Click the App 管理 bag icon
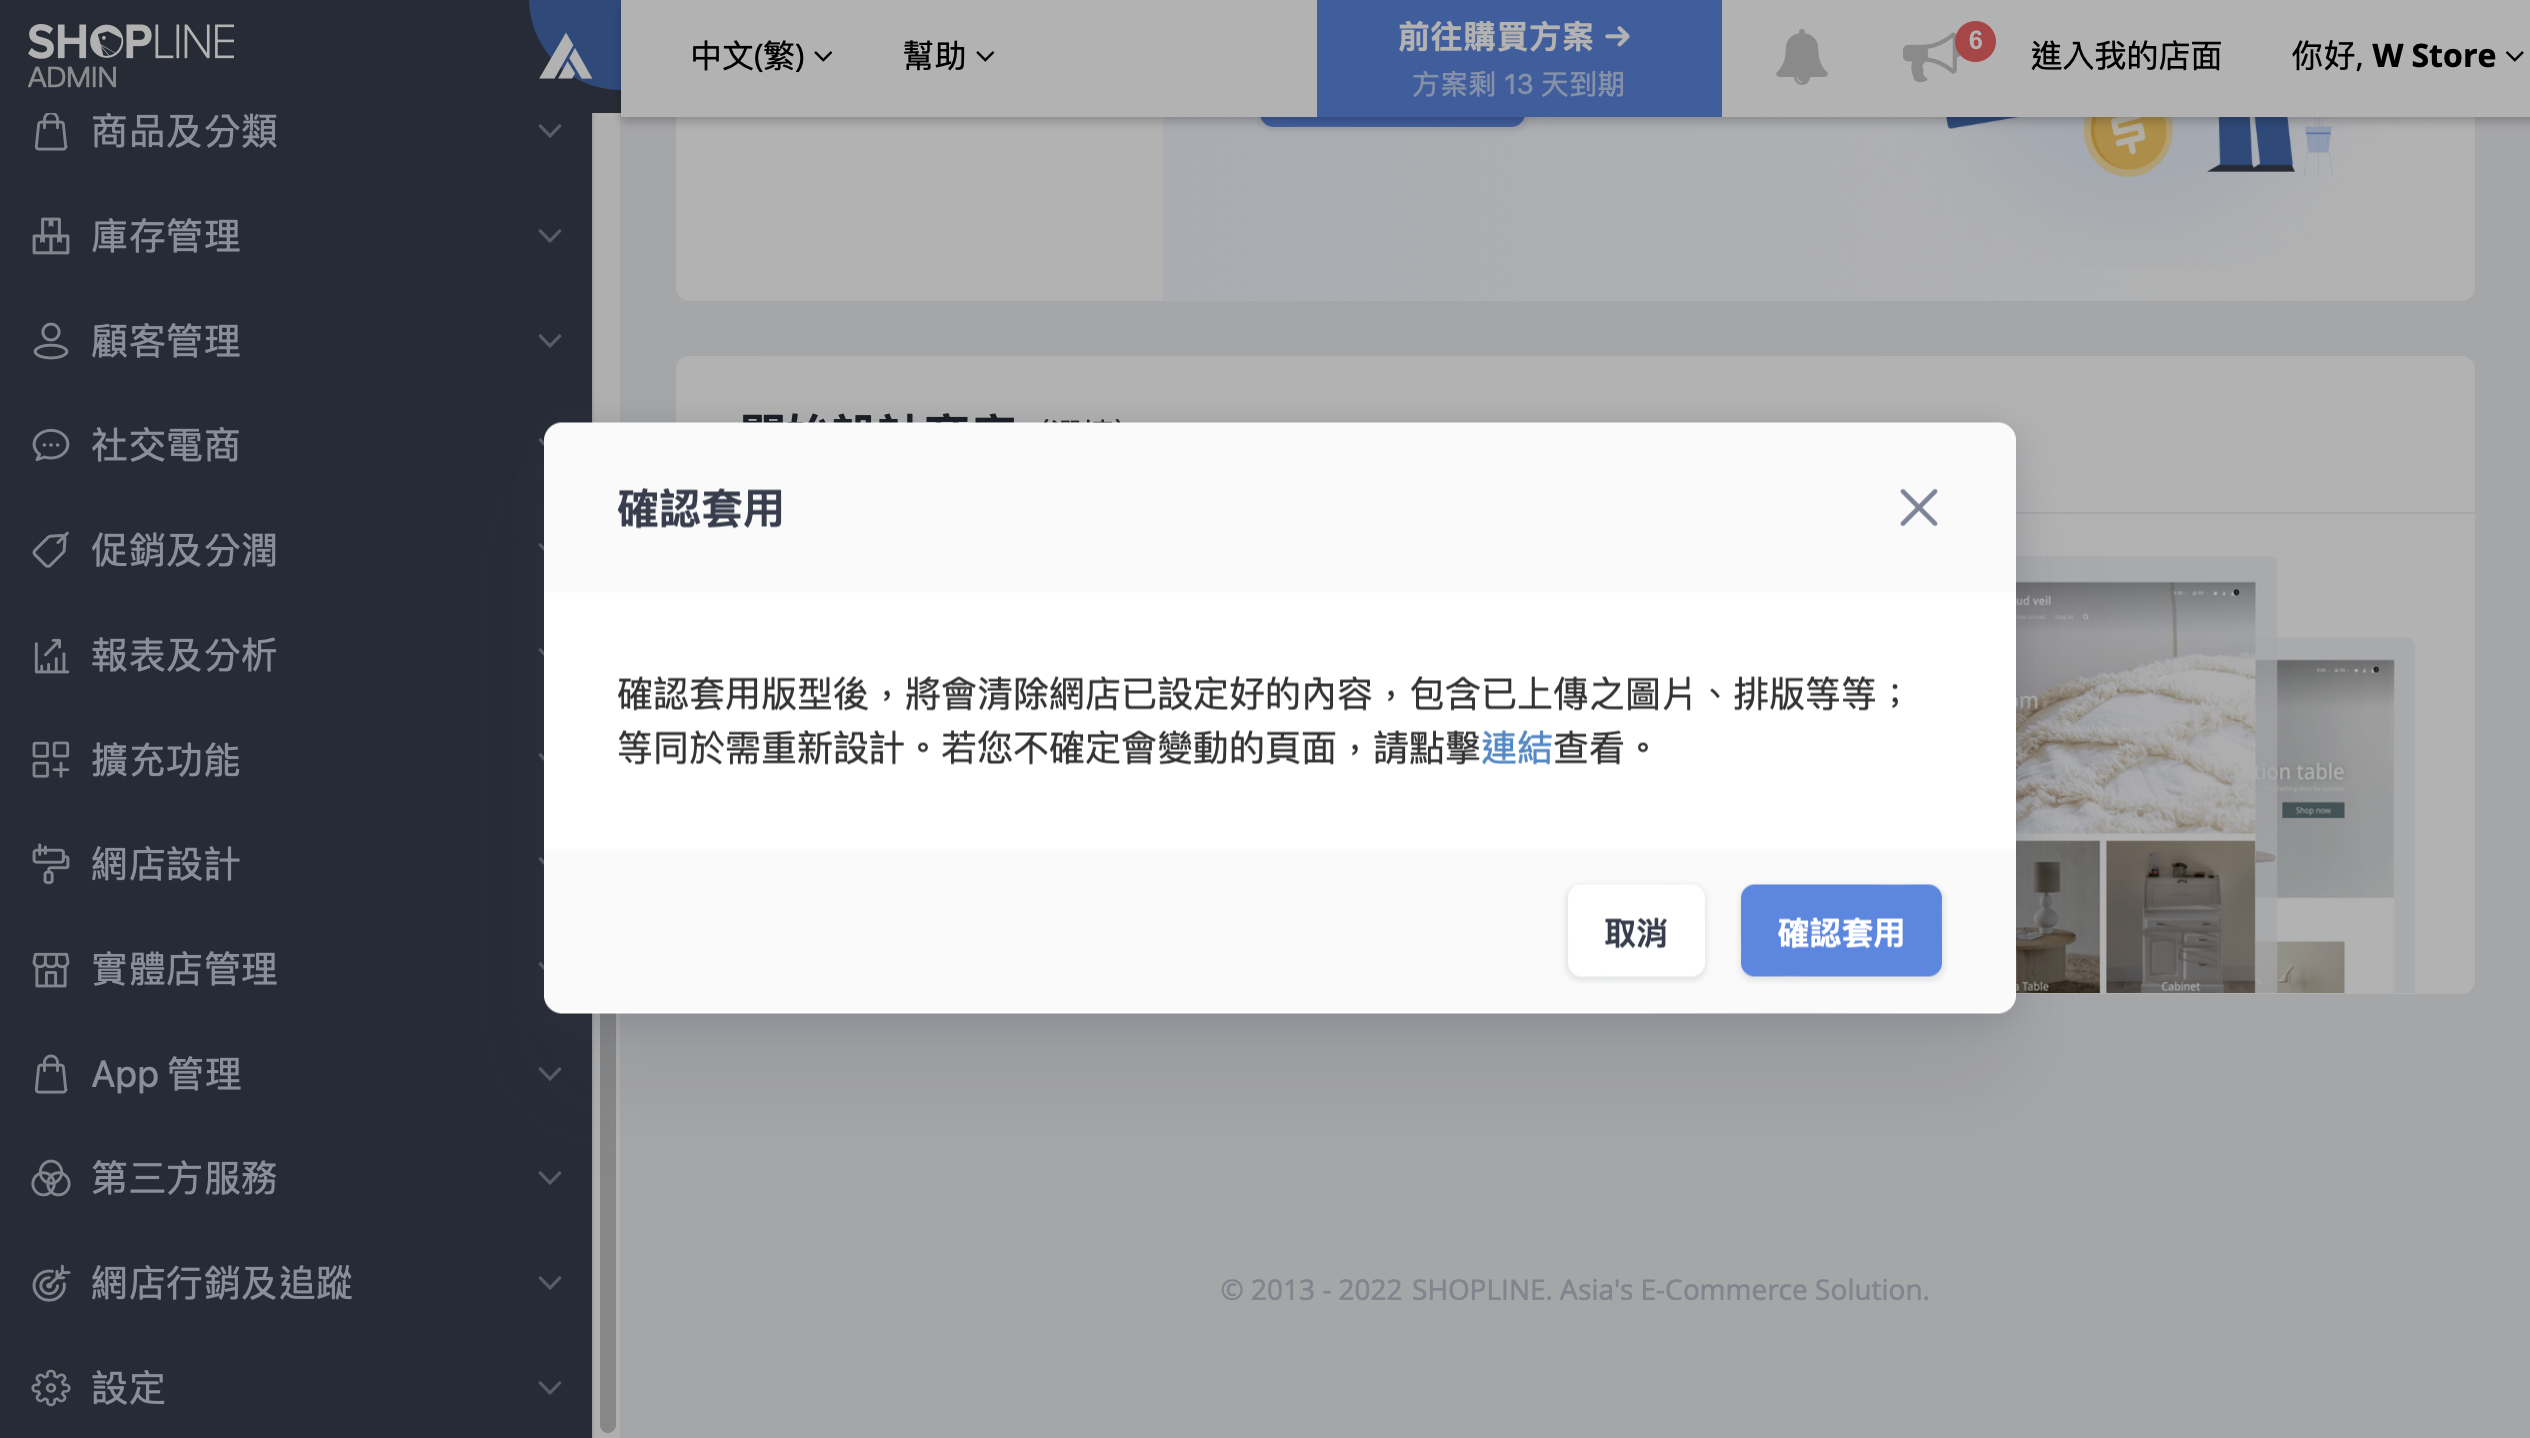The height and width of the screenshot is (1438, 2530). tap(50, 1075)
